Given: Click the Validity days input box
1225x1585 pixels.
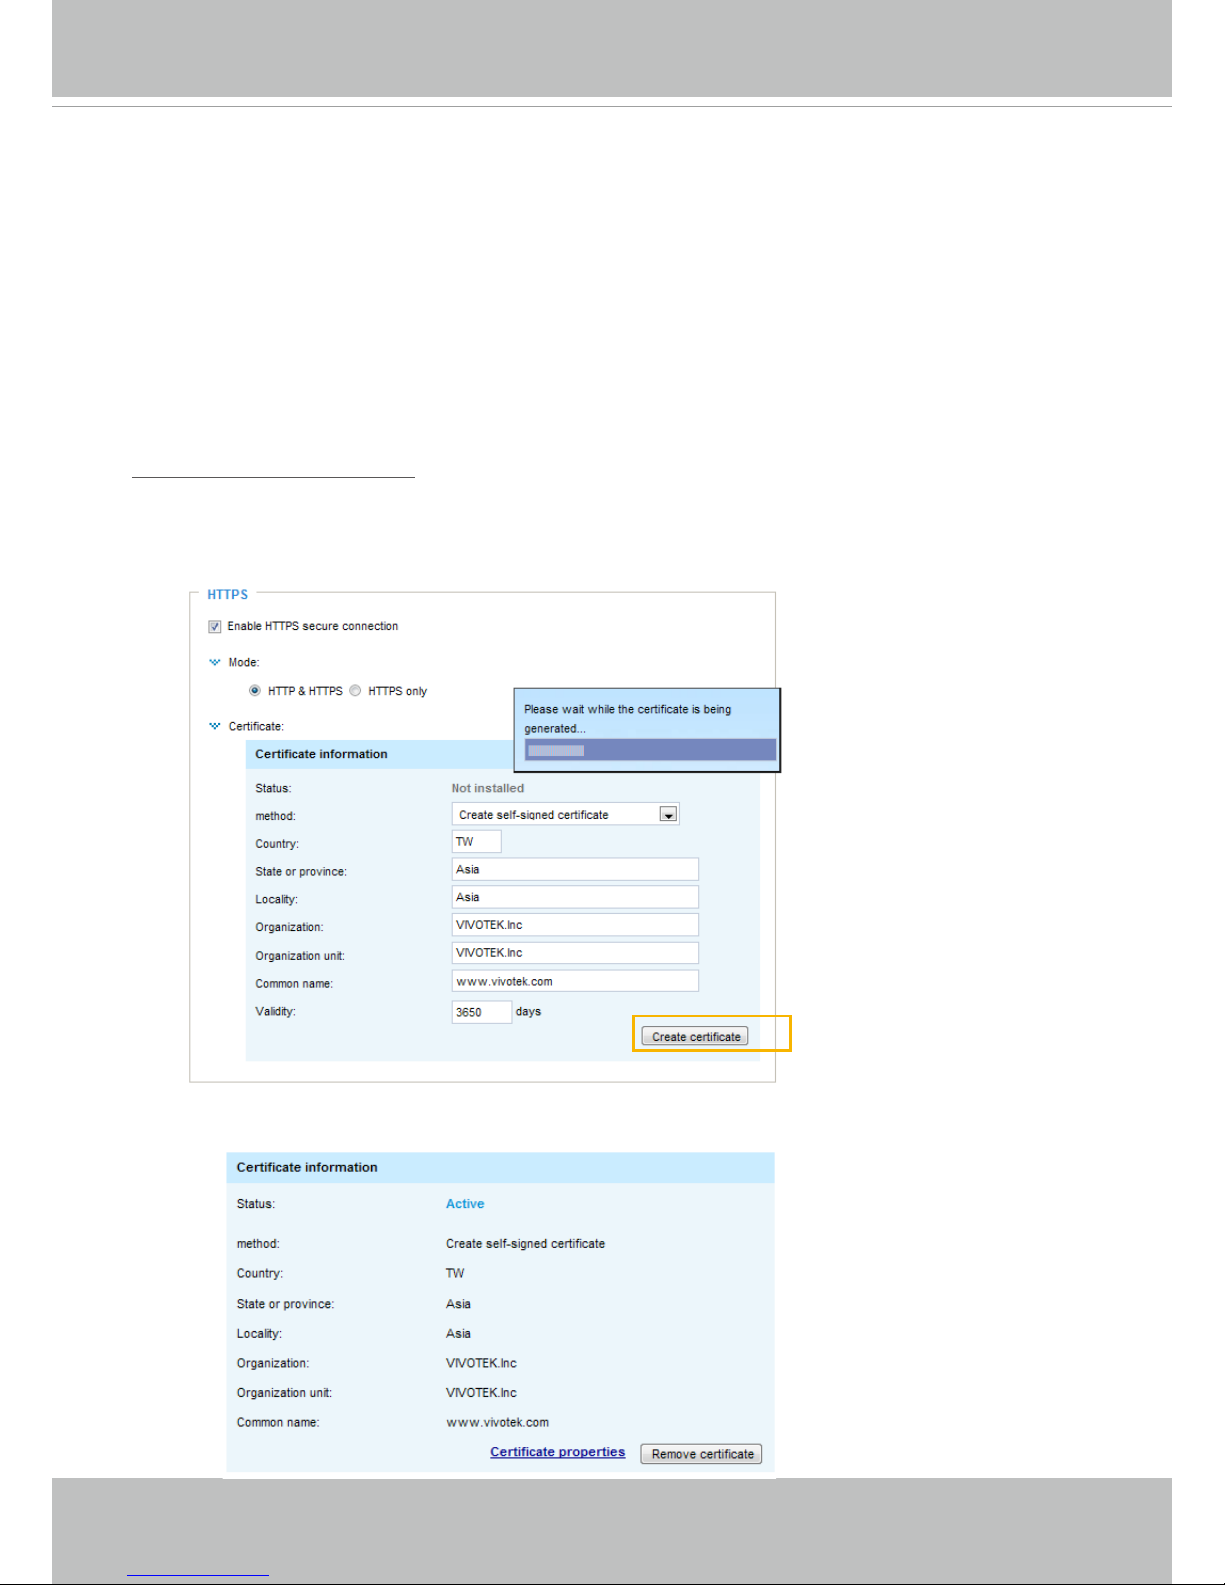Looking at the screenshot, I should point(481,1012).
